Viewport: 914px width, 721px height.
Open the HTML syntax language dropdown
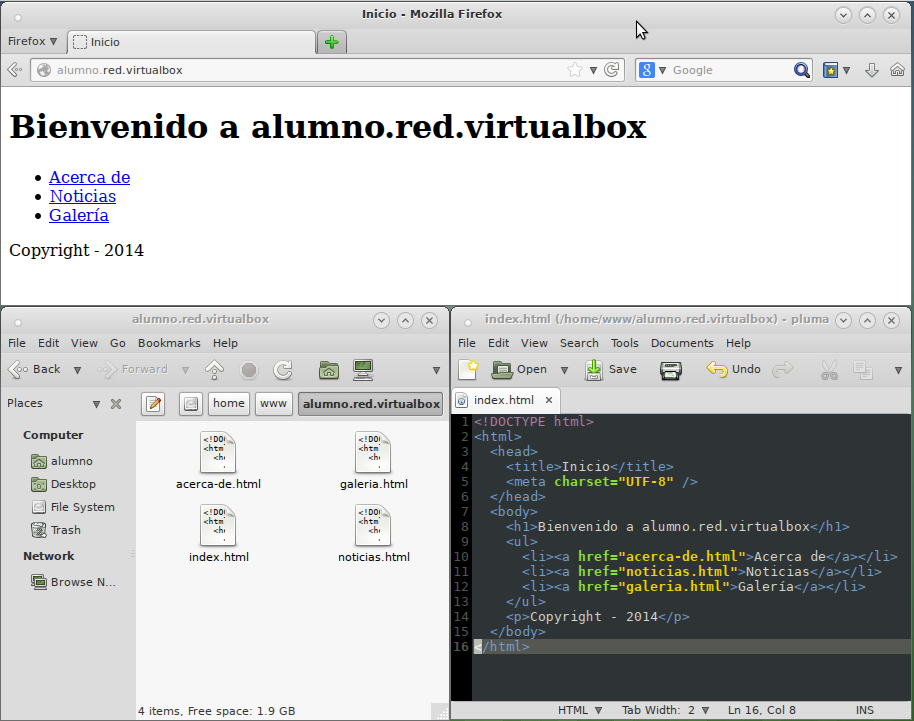[x=580, y=710]
